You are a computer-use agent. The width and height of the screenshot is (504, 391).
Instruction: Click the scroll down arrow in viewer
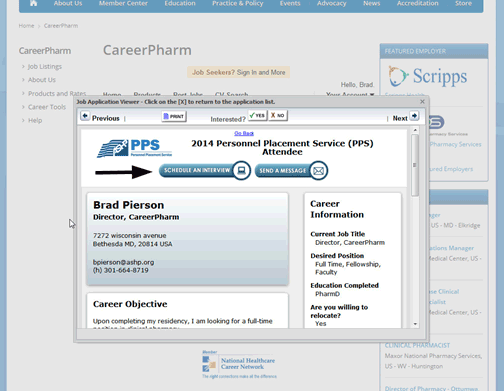(415, 324)
